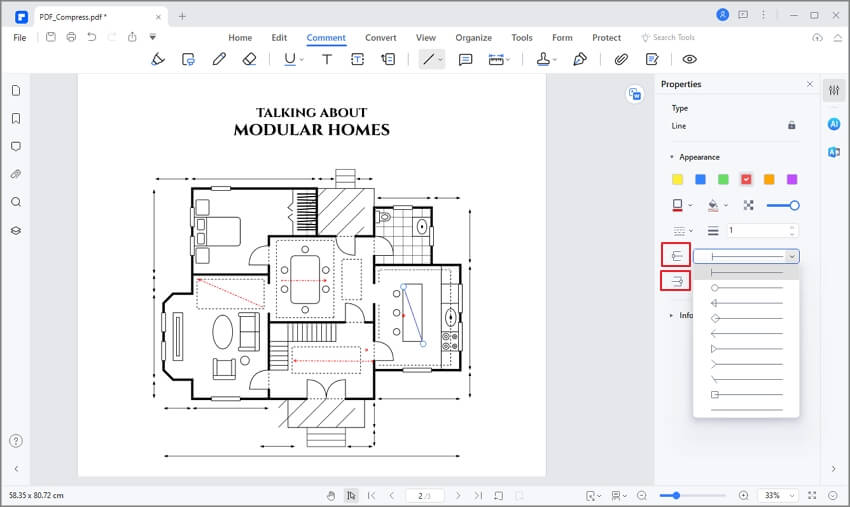Open the Bookmarks panel
This screenshot has width=850, height=507.
(16, 118)
